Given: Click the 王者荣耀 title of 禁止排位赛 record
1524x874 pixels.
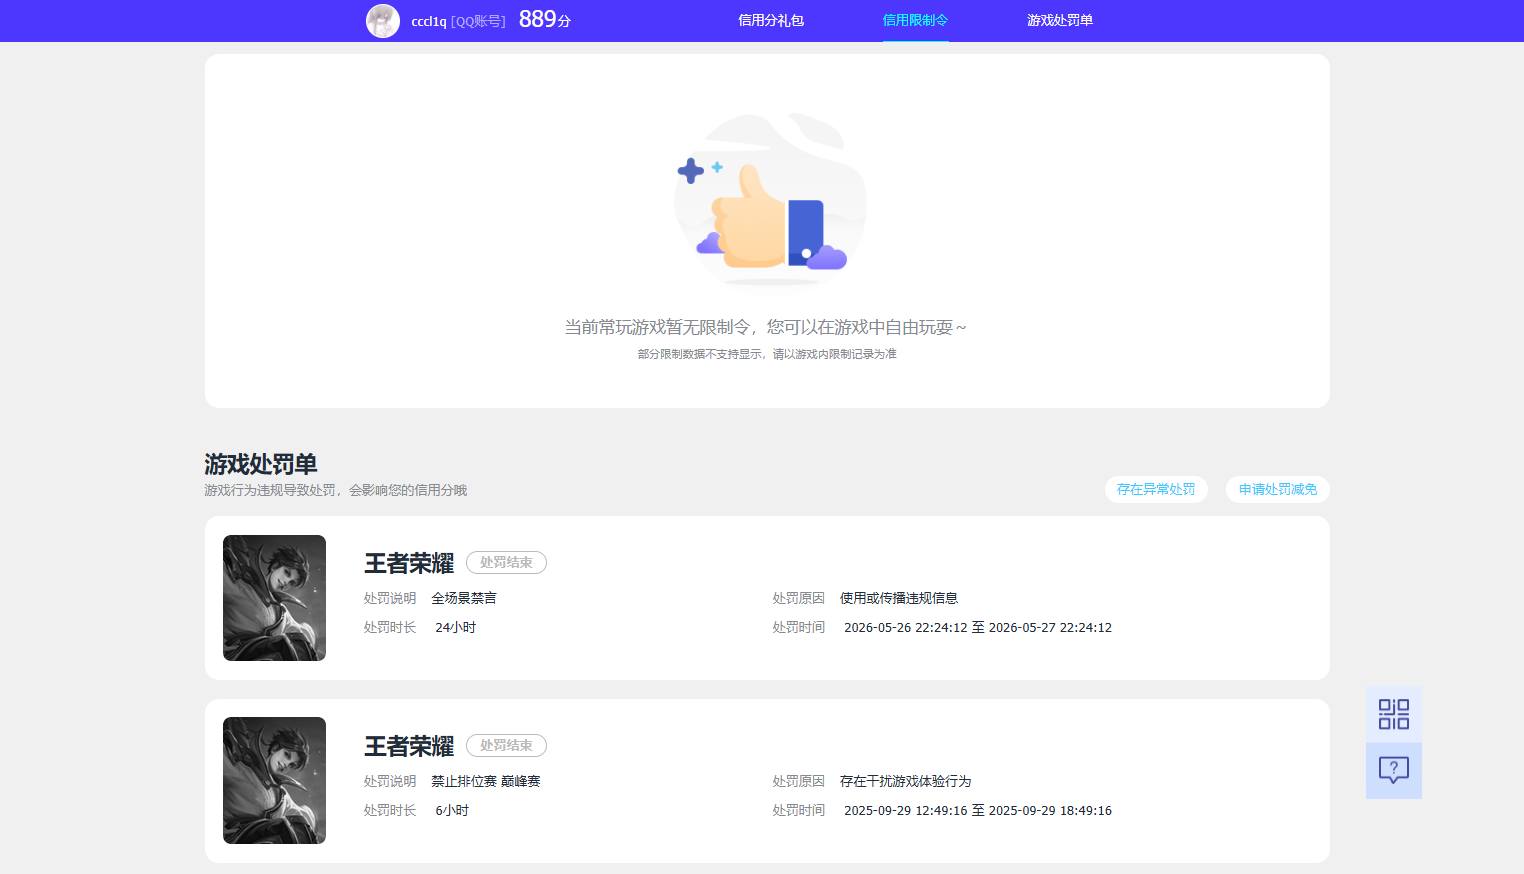Looking at the screenshot, I should point(409,746).
